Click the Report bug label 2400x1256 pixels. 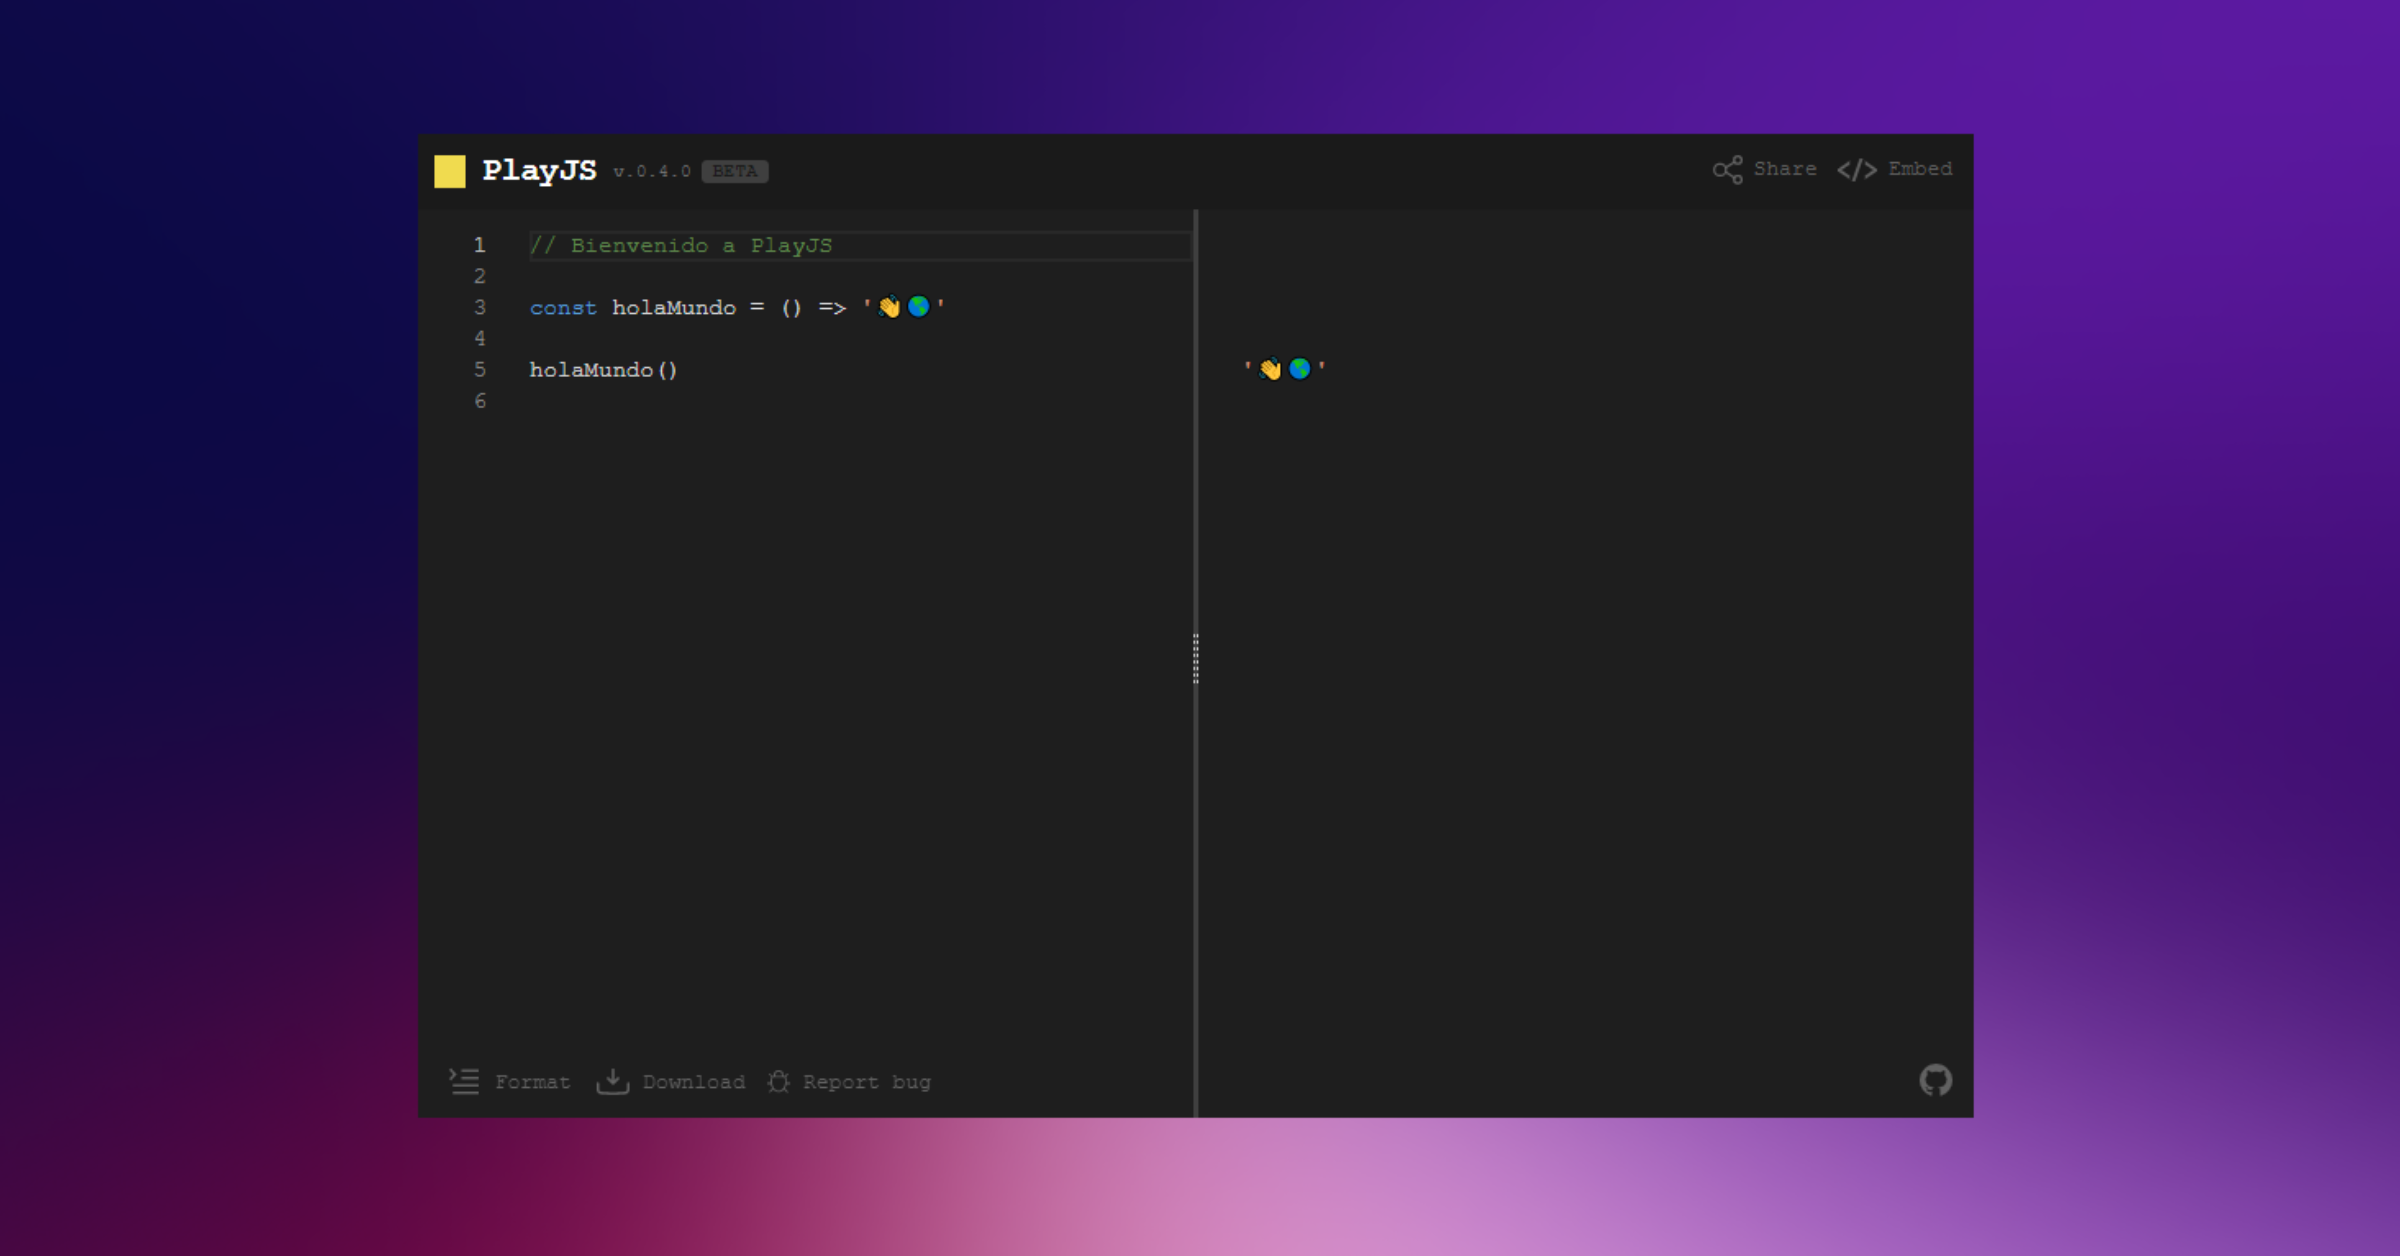(866, 1081)
